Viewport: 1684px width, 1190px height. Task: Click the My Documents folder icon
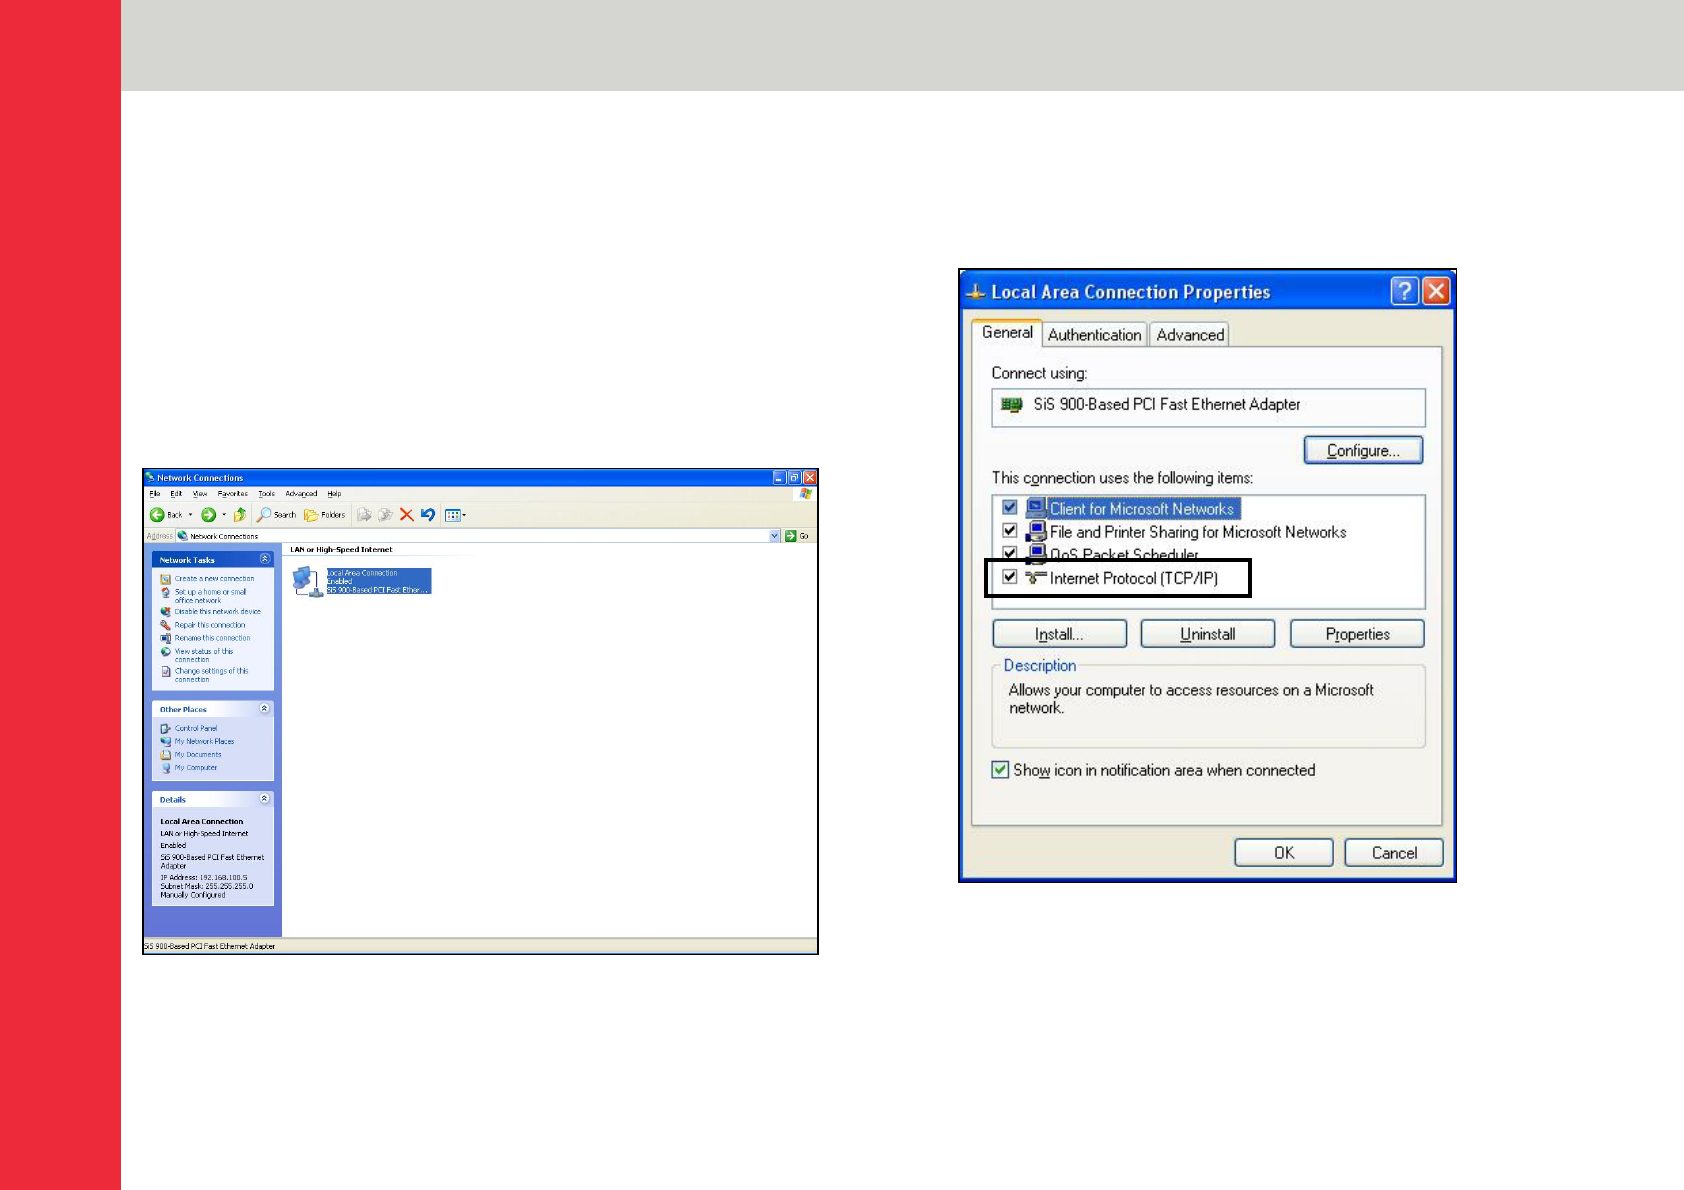coord(166,755)
